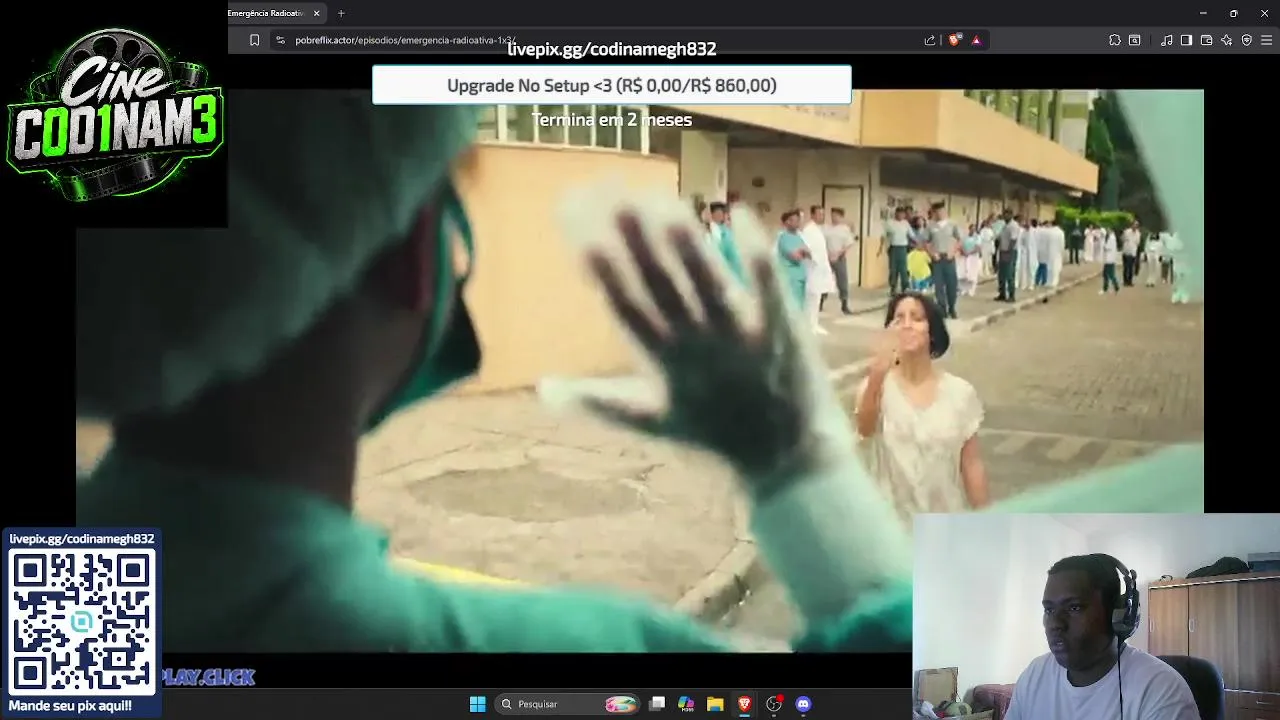Screen dimensions: 1280x720
Task: Open Brave Shields lion icon
Action: tap(954, 40)
